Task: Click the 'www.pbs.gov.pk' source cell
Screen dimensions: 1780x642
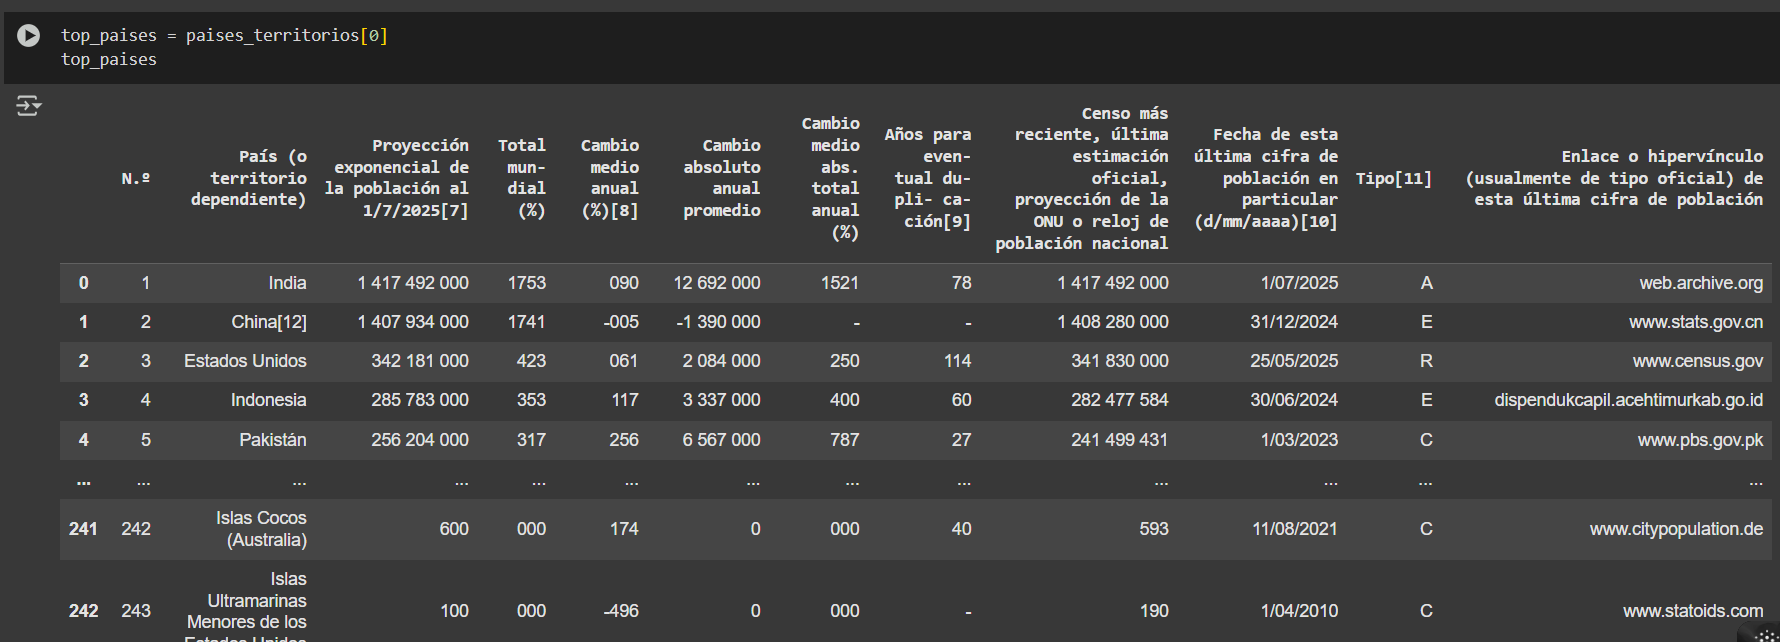Action: tap(1700, 440)
